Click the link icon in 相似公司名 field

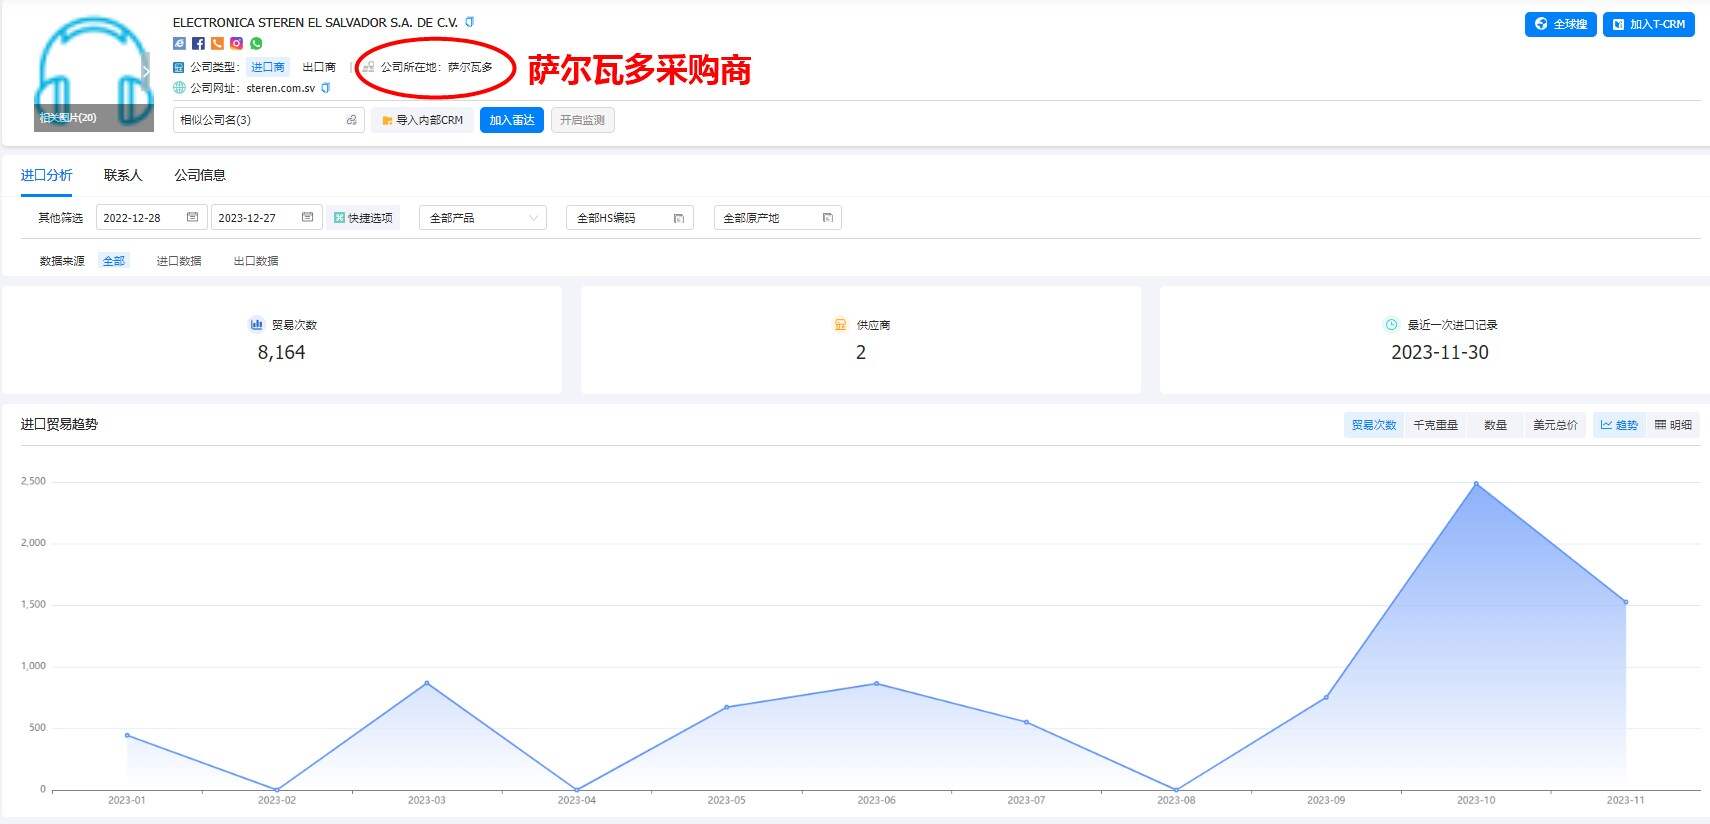[x=351, y=120]
